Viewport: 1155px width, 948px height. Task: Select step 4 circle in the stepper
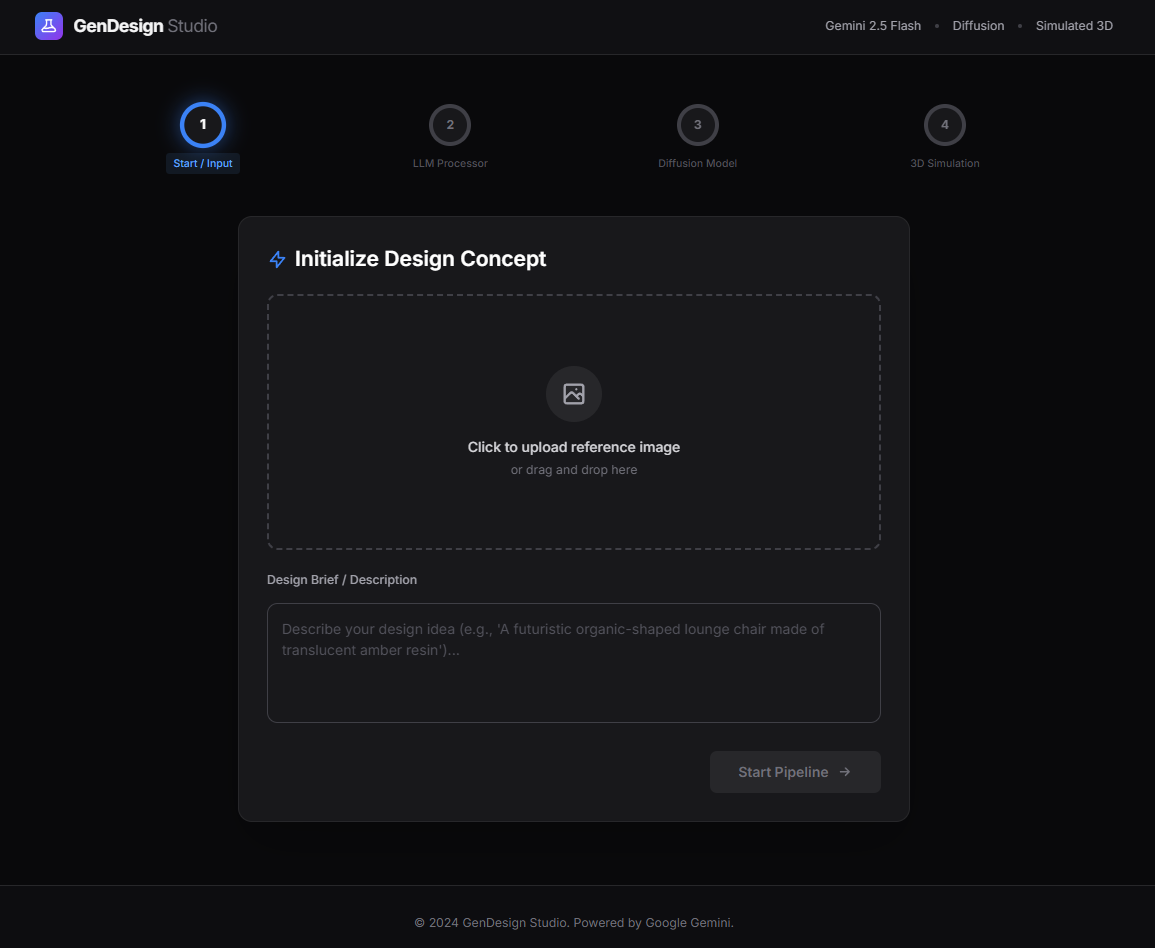point(944,125)
